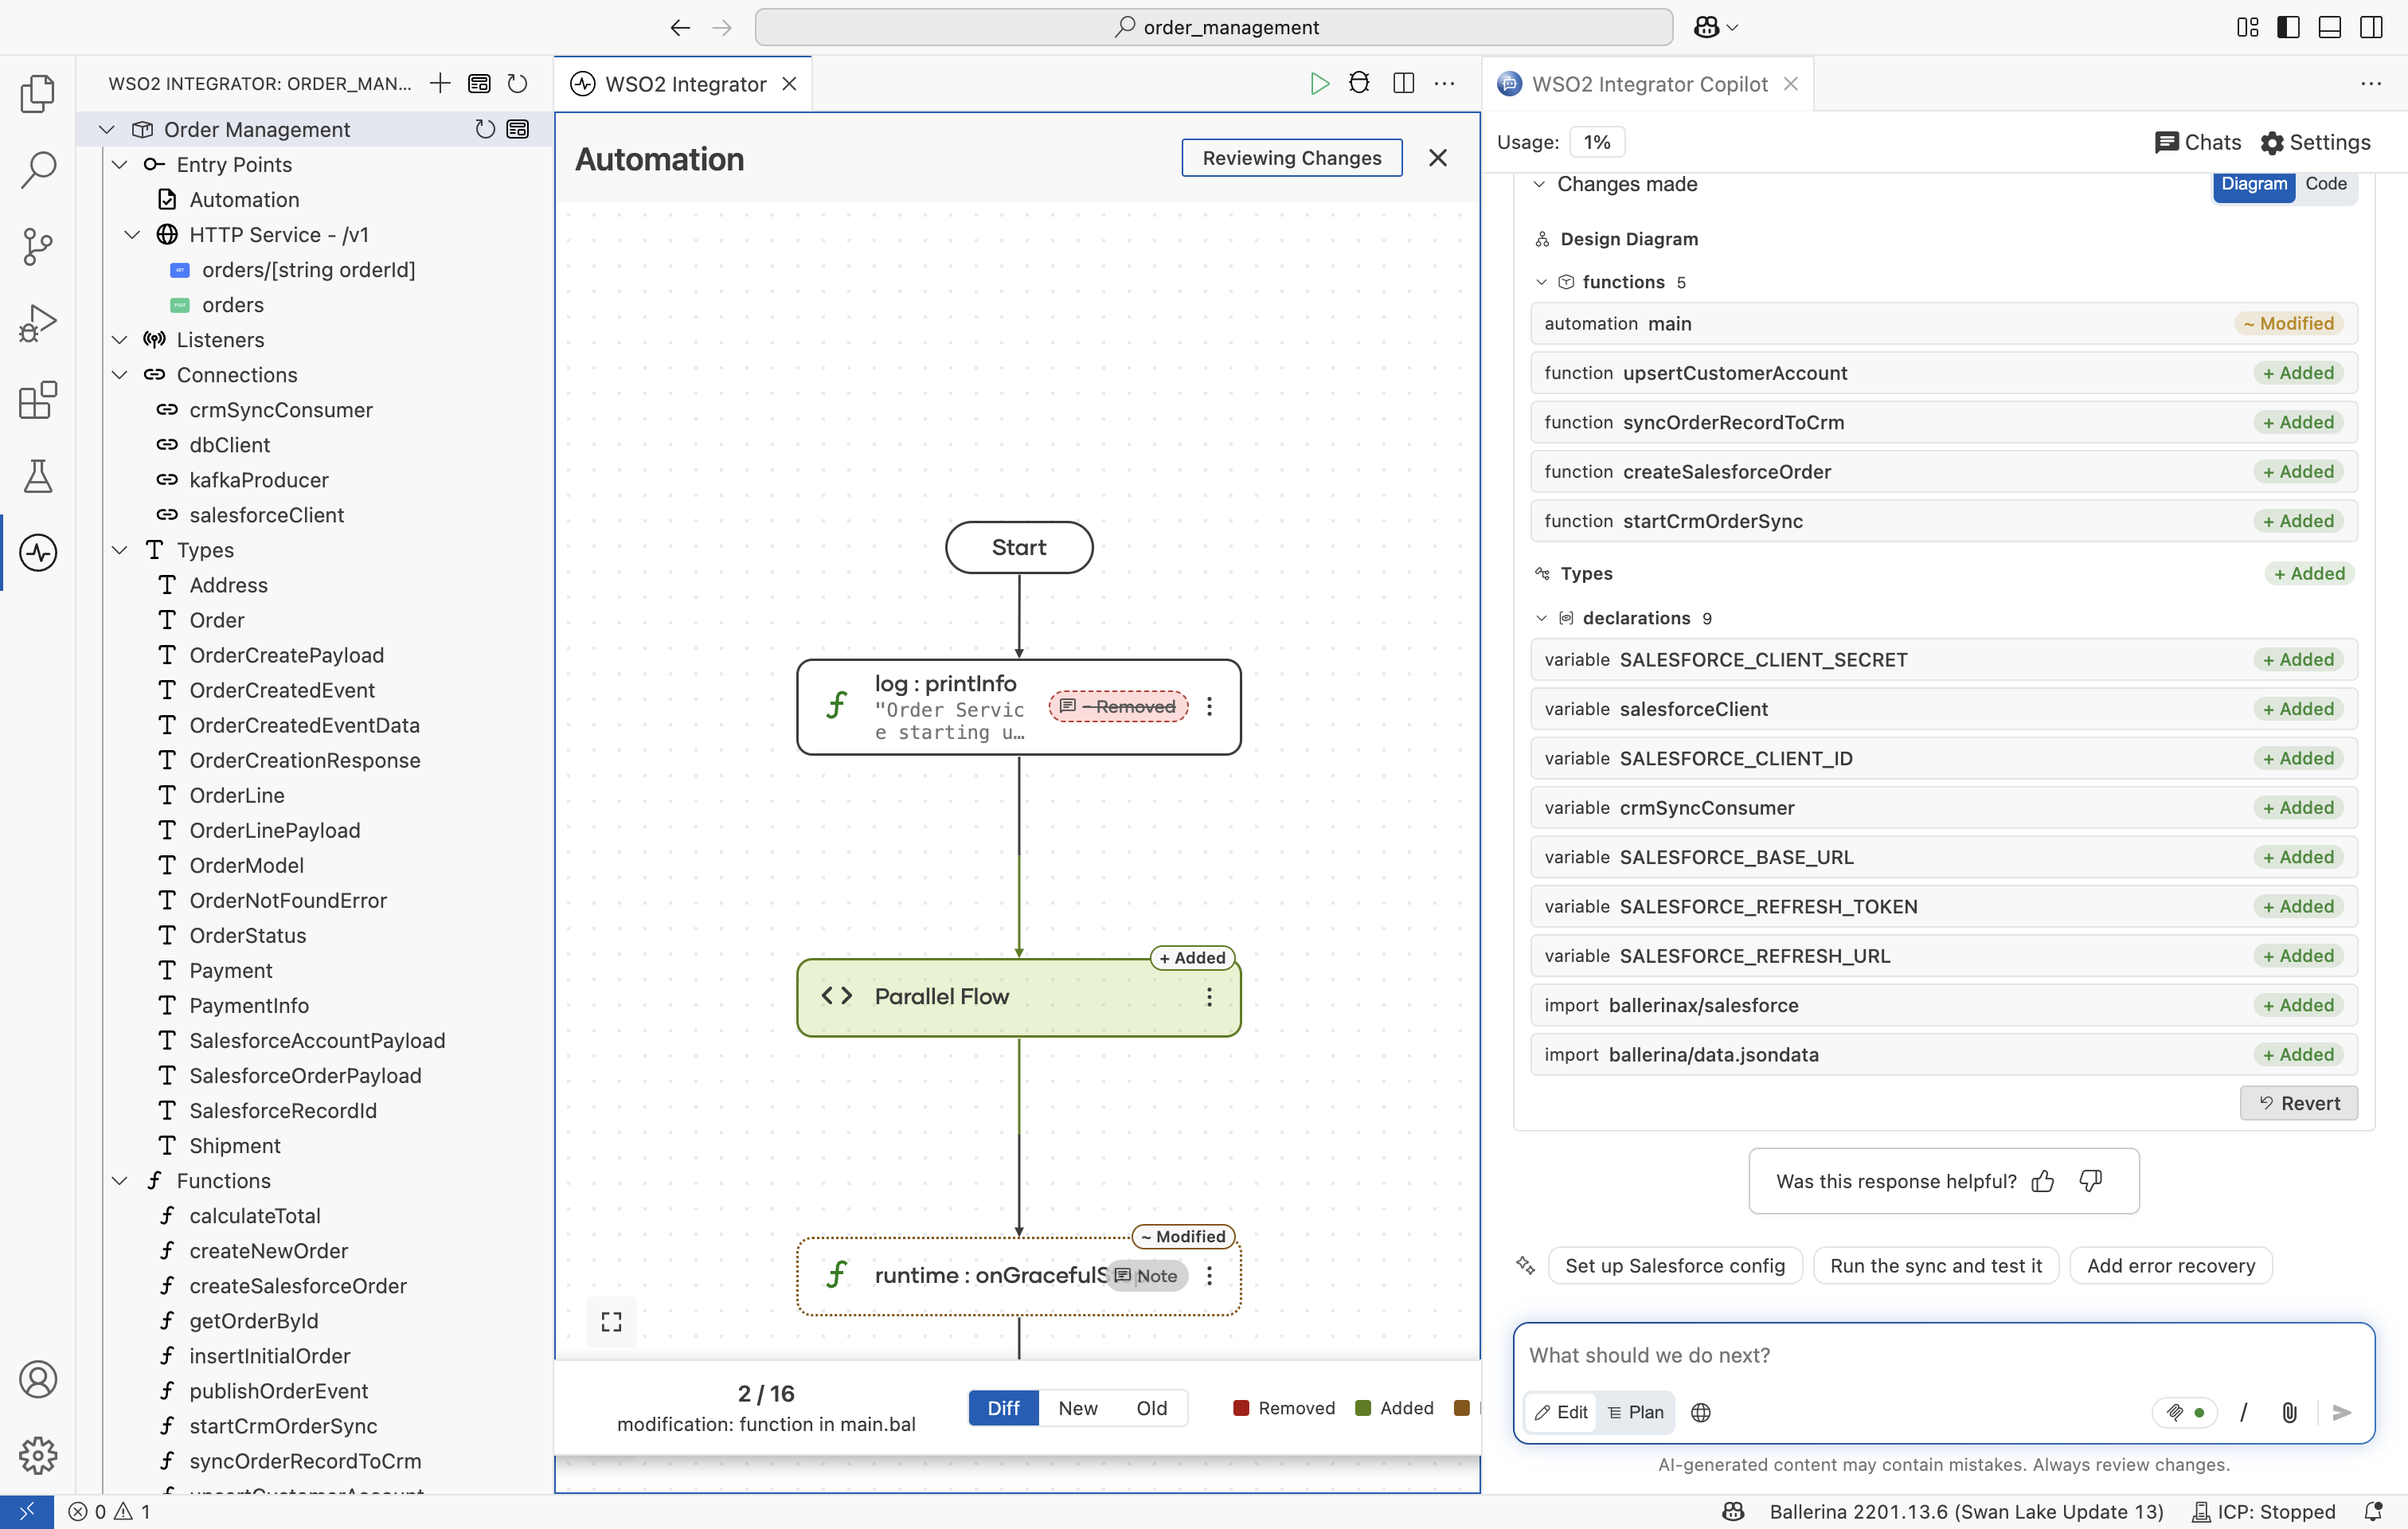Screen dimensions: 2408x1529
Task: Choose Run the sync and test it
Action: [1935, 1266]
